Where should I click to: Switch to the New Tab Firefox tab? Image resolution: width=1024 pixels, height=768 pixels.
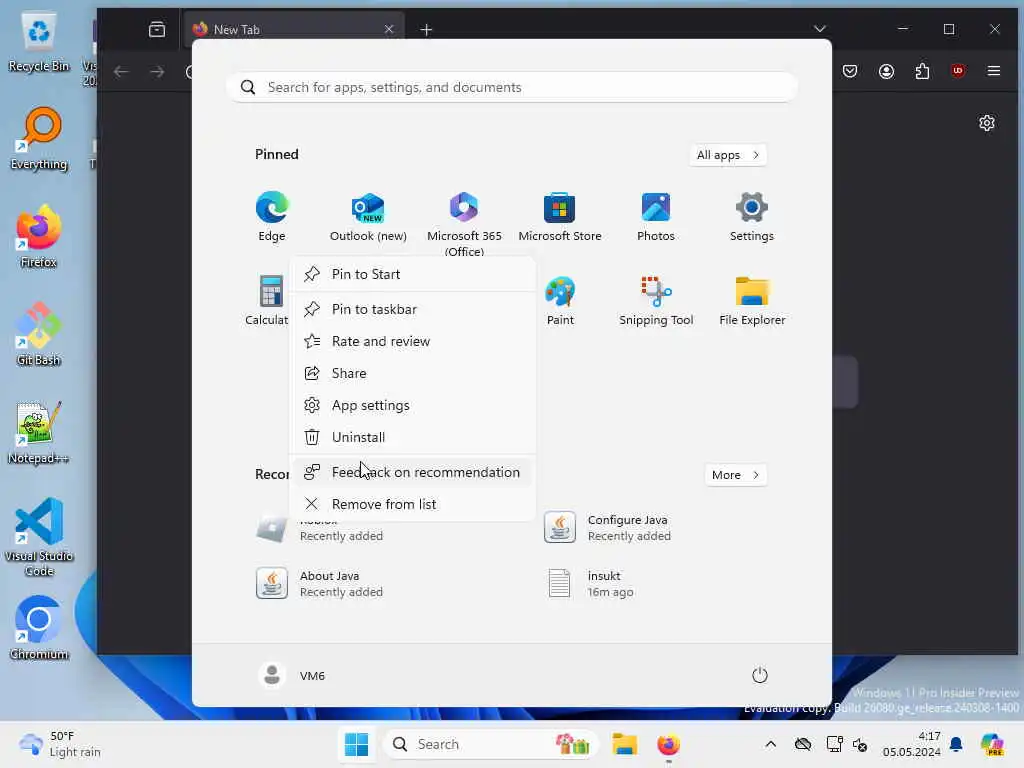tap(294, 29)
